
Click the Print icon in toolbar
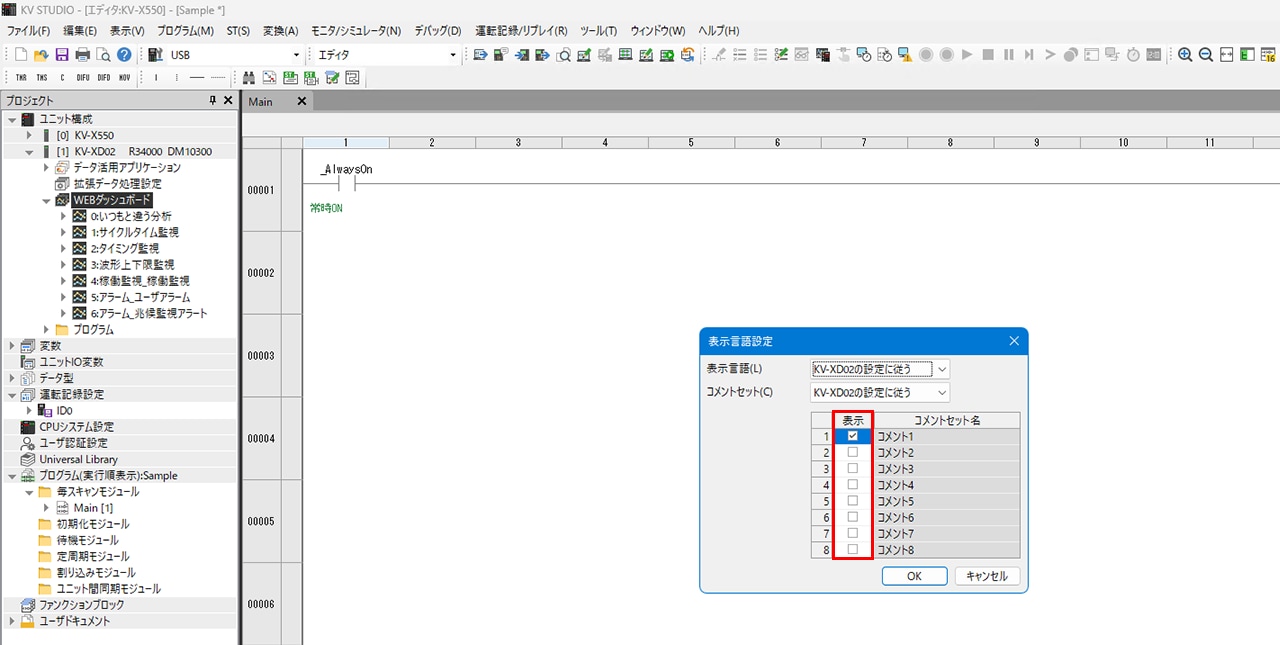coord(83,55)
